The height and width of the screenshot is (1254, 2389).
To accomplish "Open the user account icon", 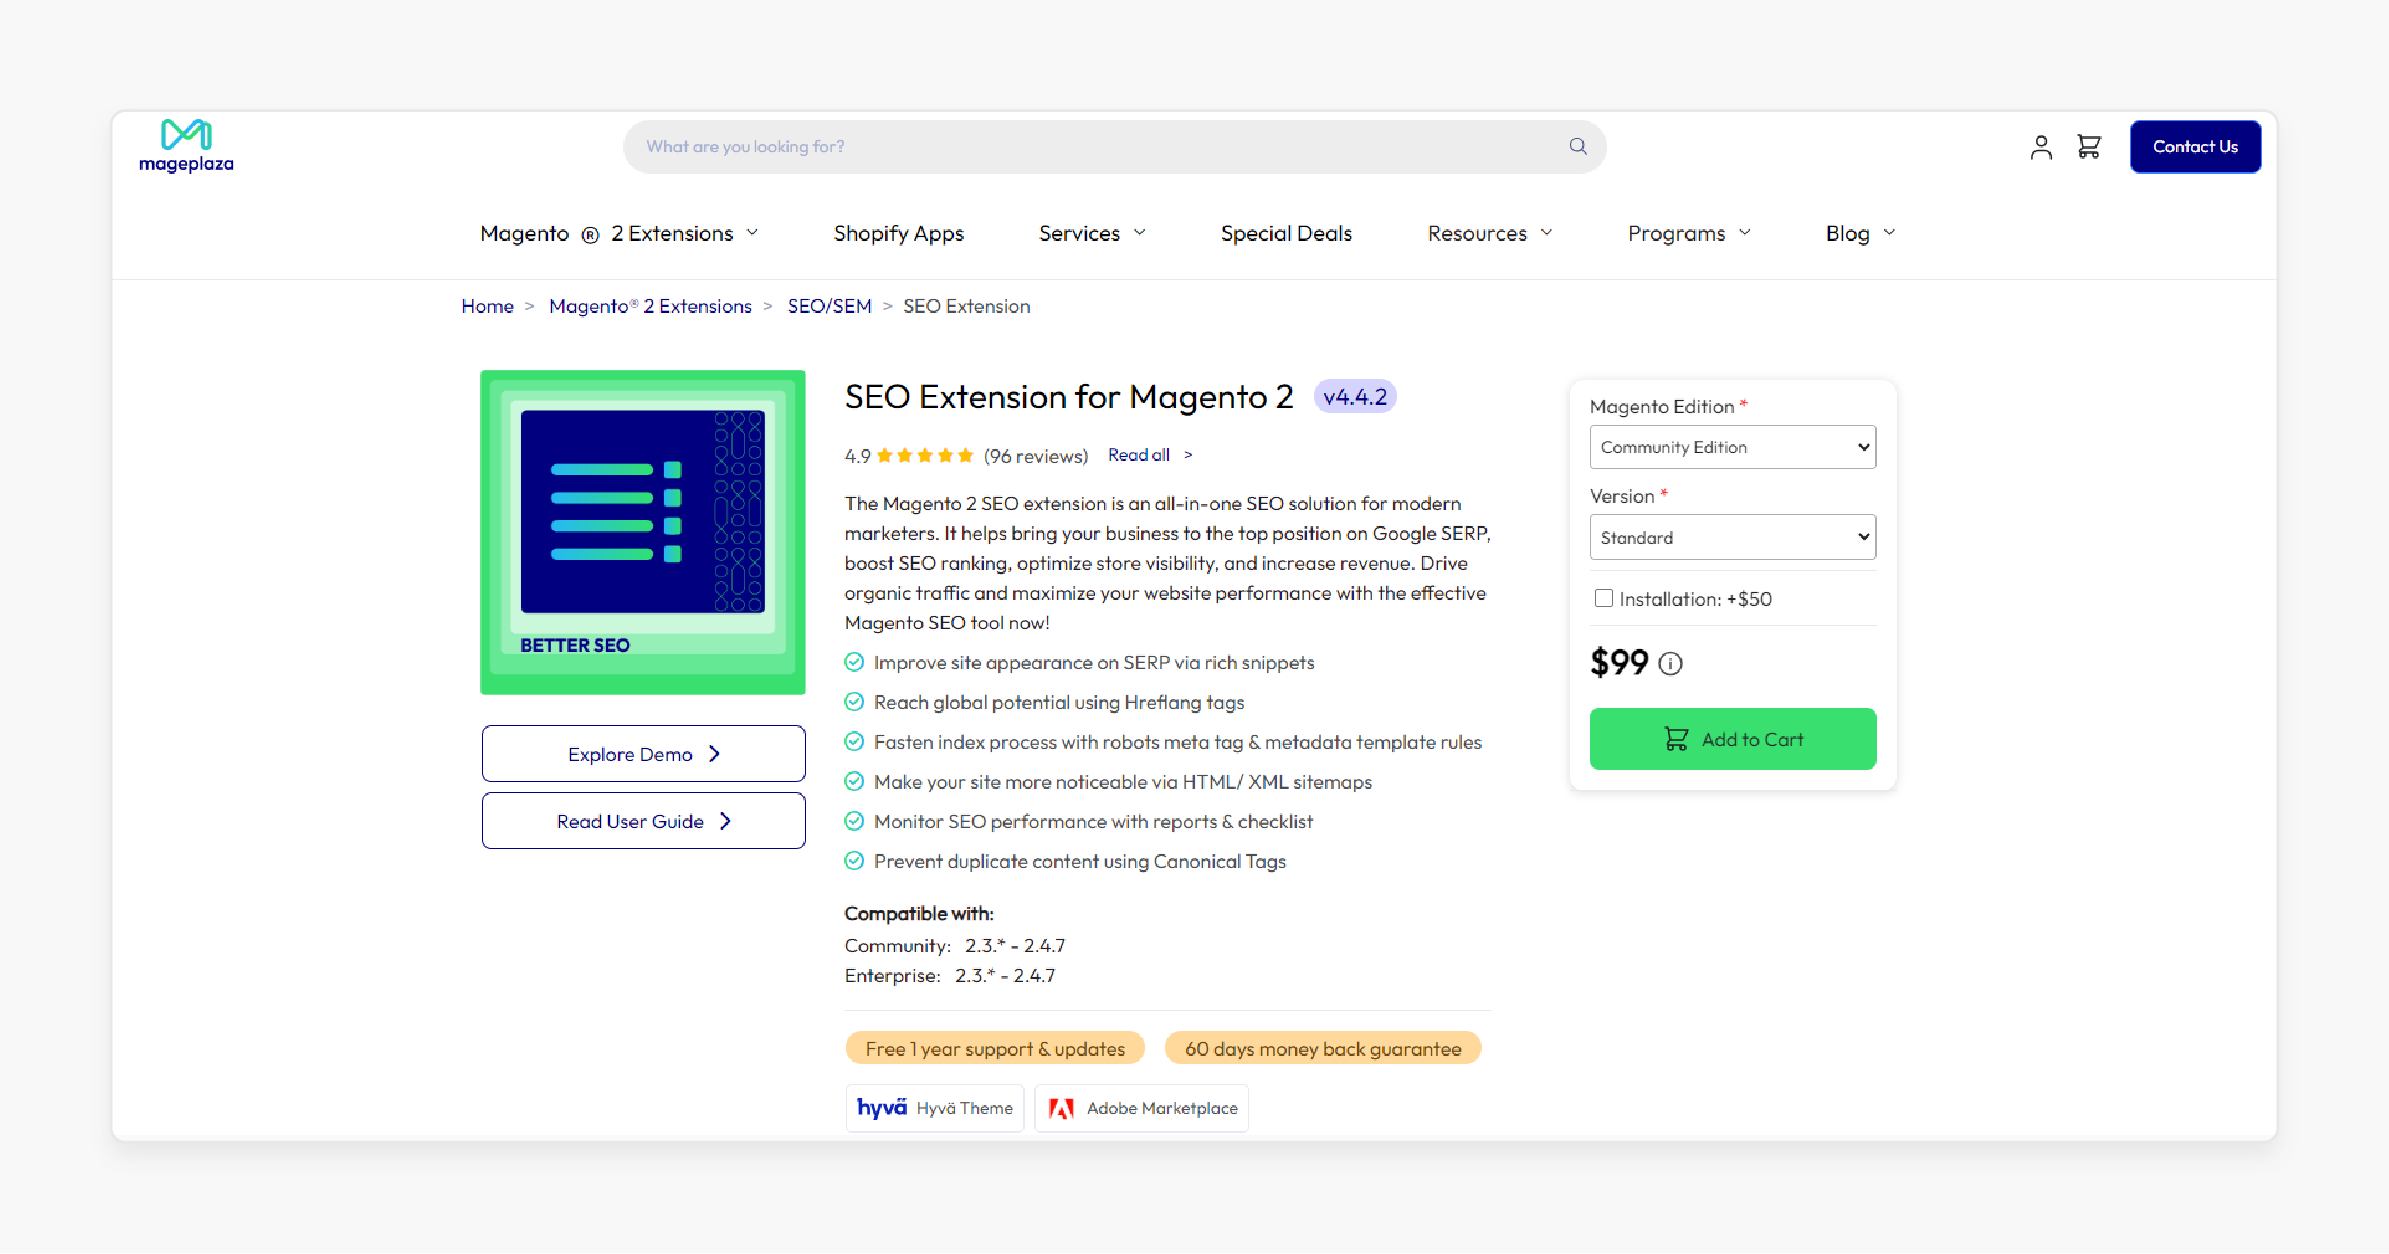I will tap(2041, 146).
